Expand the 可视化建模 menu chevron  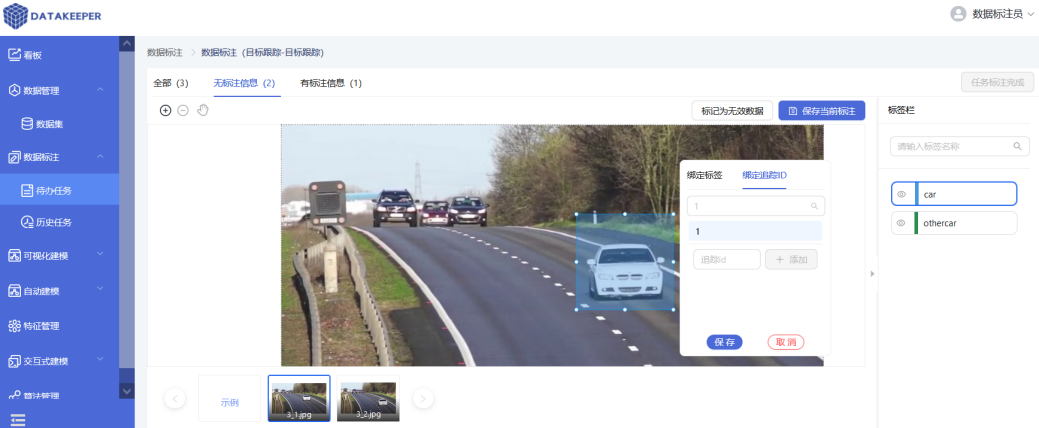tap(100, 254)
